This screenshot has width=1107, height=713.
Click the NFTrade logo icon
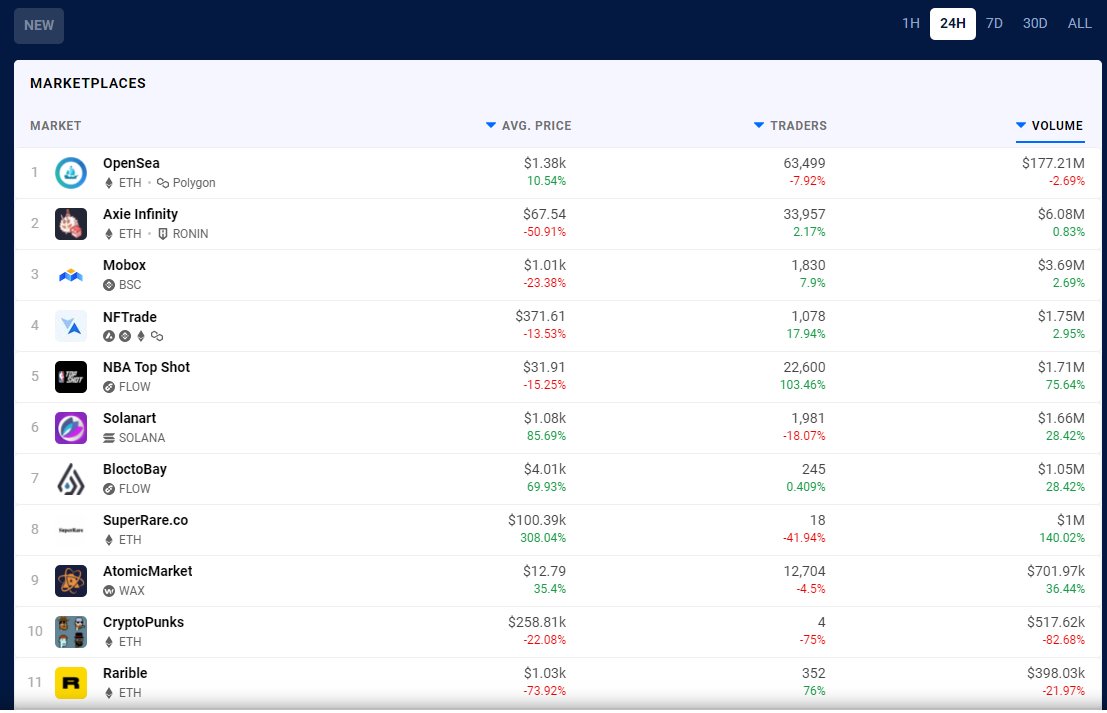[x=71, y=325]
